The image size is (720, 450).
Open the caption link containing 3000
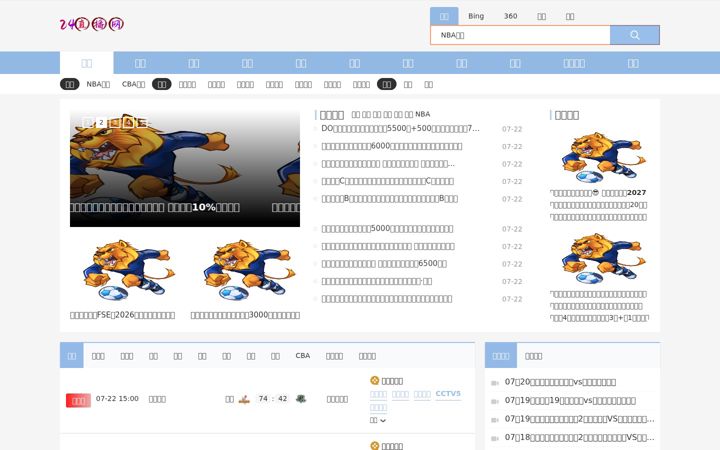pos(245,315)
